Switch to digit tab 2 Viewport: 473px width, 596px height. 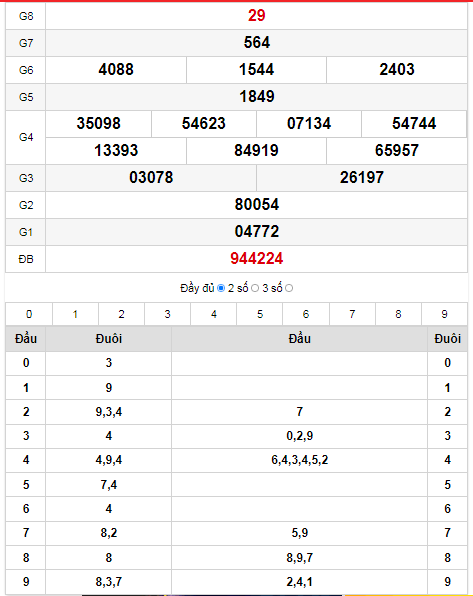point(121,314)
